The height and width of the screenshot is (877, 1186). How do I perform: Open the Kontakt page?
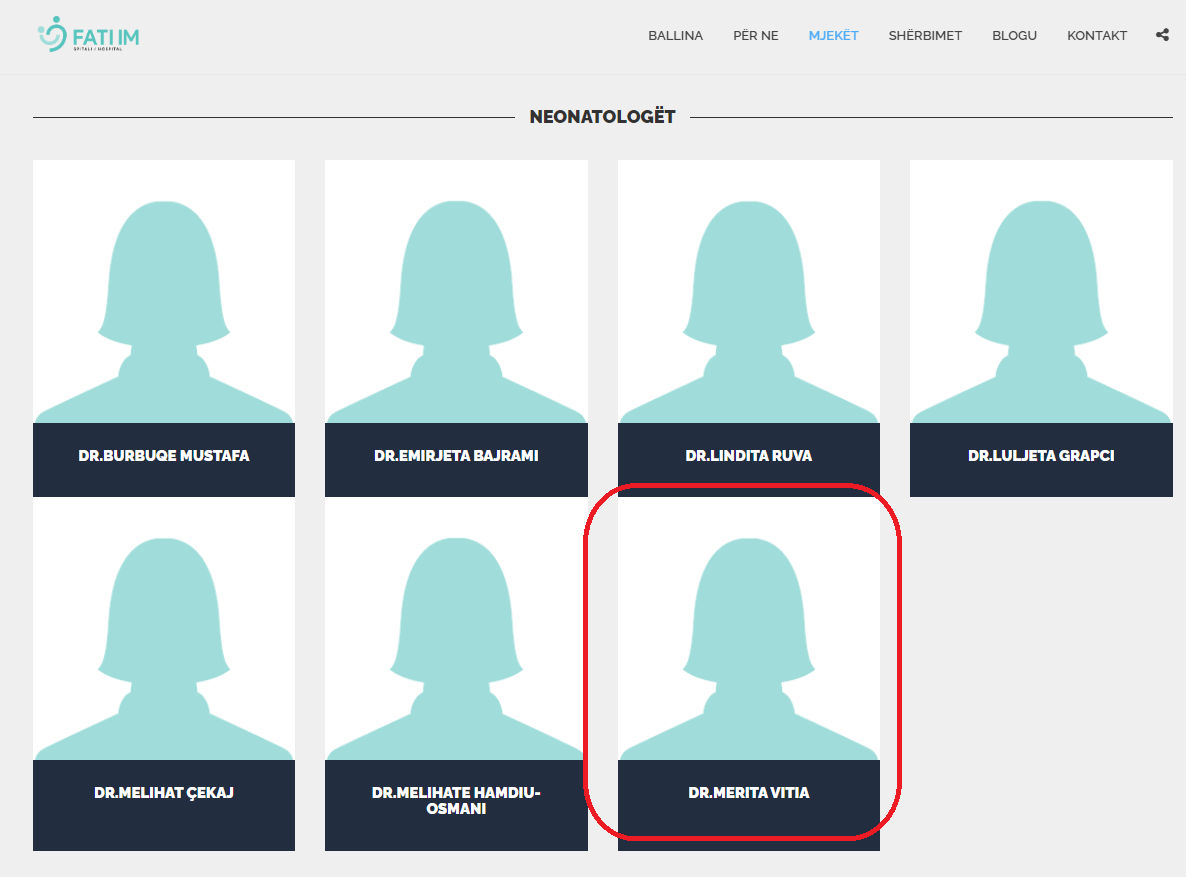tap(1096, 36)
